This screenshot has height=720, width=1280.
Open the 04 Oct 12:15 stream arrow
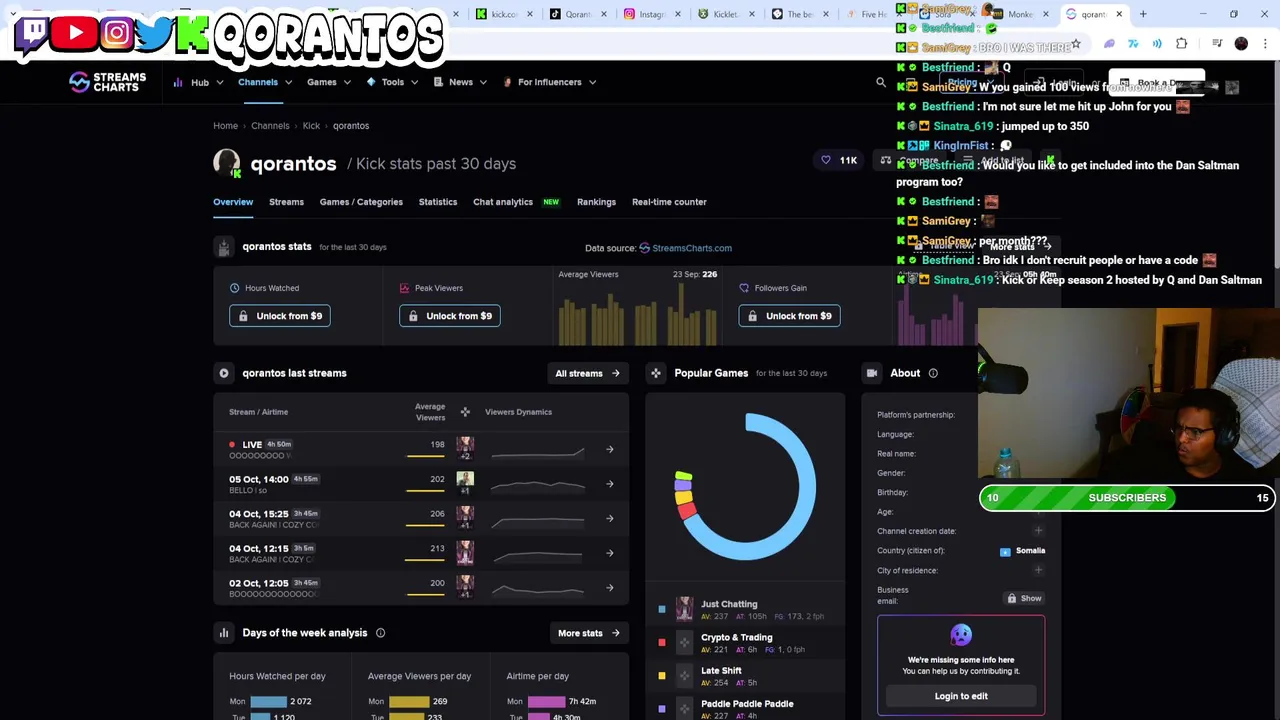(x=610, y=553)
